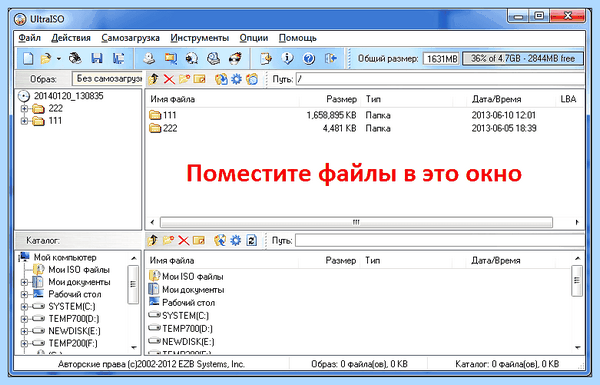Click the Exit icon in main toolbar
Image resolution: width=600 pixels, height=385 pixels.
coord(331,59)
